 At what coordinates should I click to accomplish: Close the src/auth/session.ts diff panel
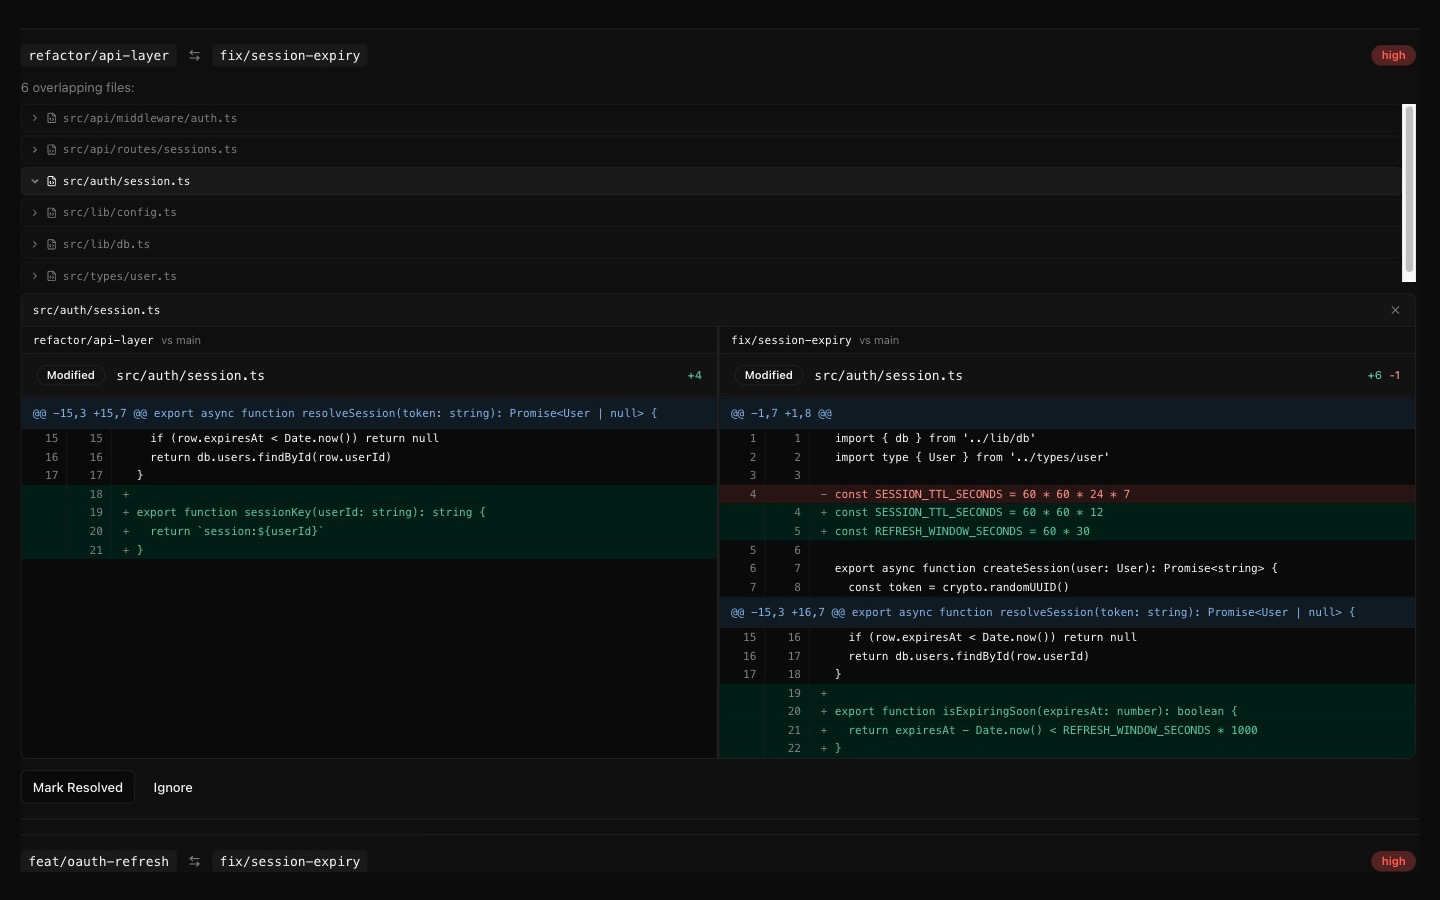(x=1395, y=310)
